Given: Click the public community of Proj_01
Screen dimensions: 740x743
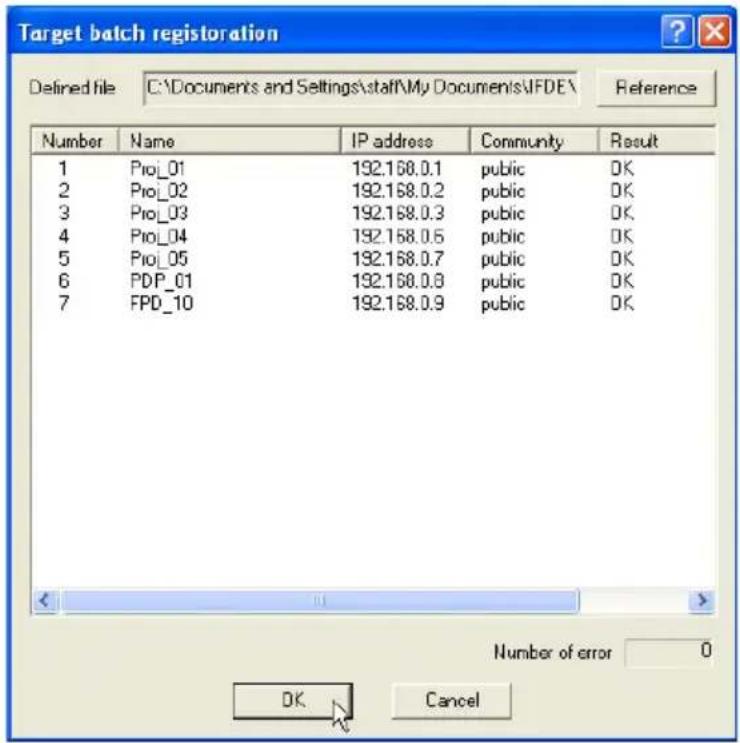Looking at the screenshot, I should coord(503,170).
